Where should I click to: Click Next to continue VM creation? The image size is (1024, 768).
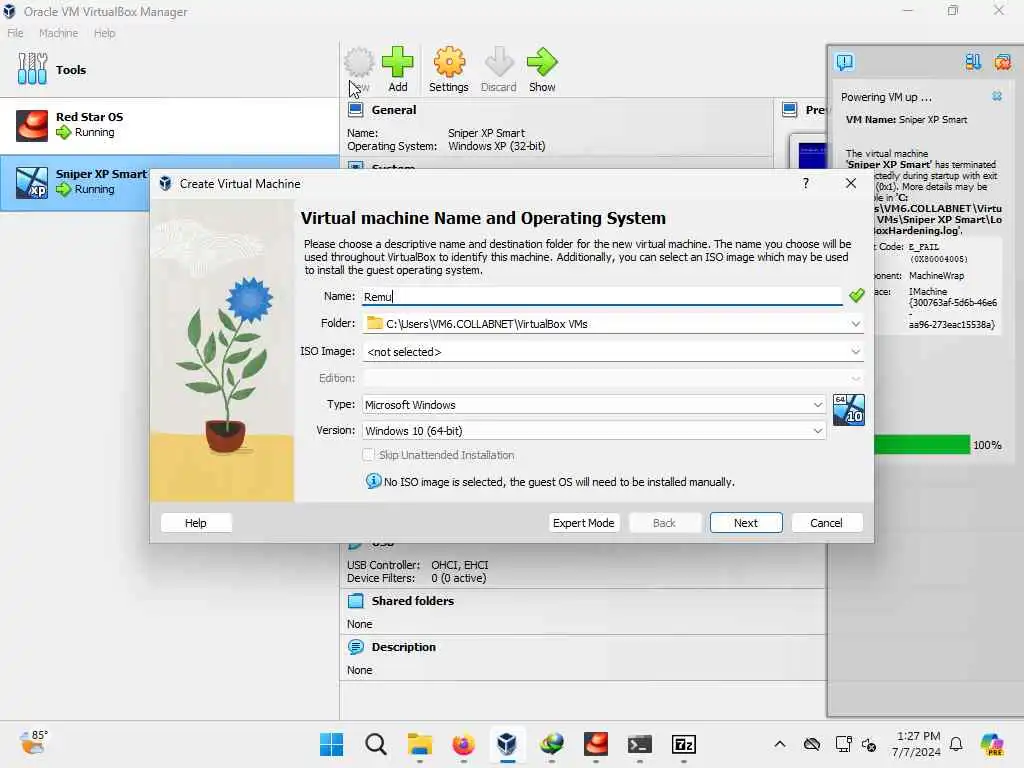point(746,523)
